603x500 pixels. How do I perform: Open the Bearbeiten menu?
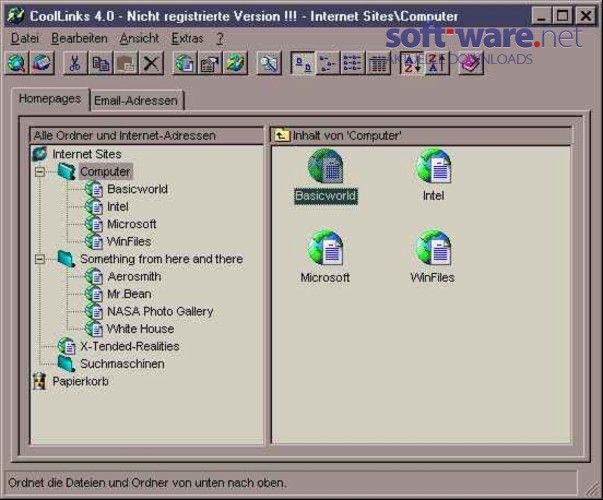click(x=79, y=38)
